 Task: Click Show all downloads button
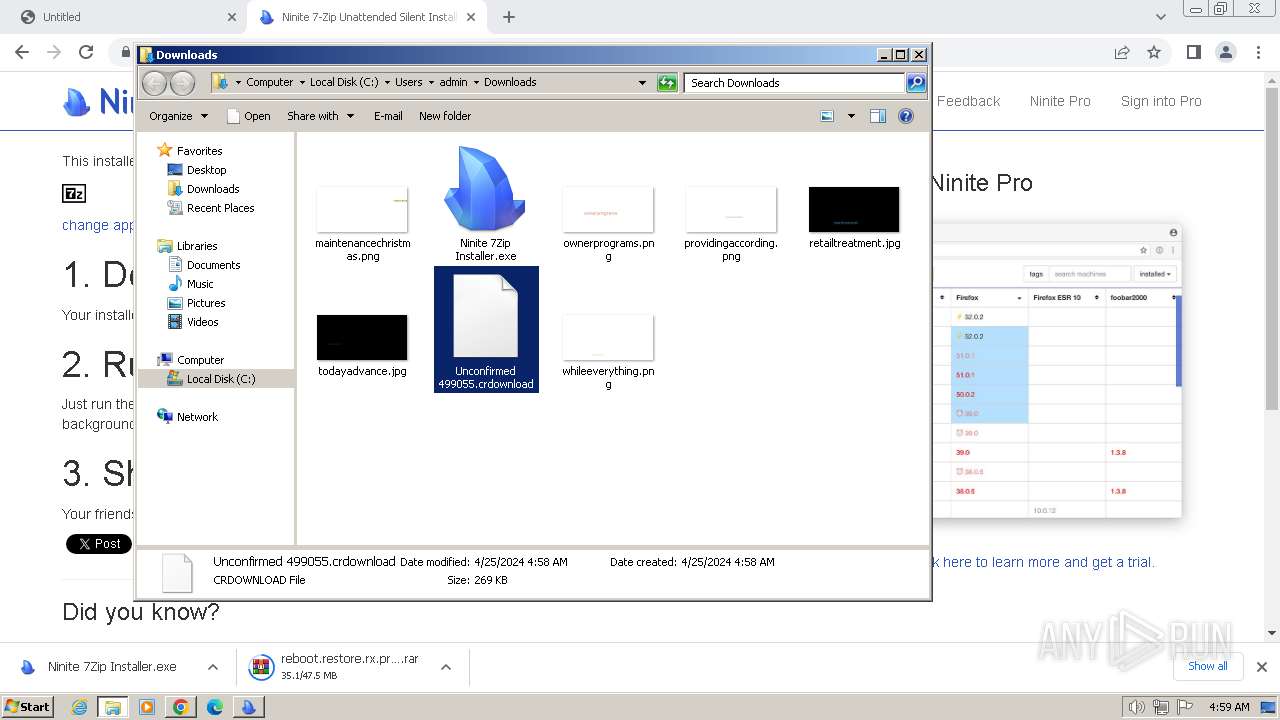click(1208, 666)
